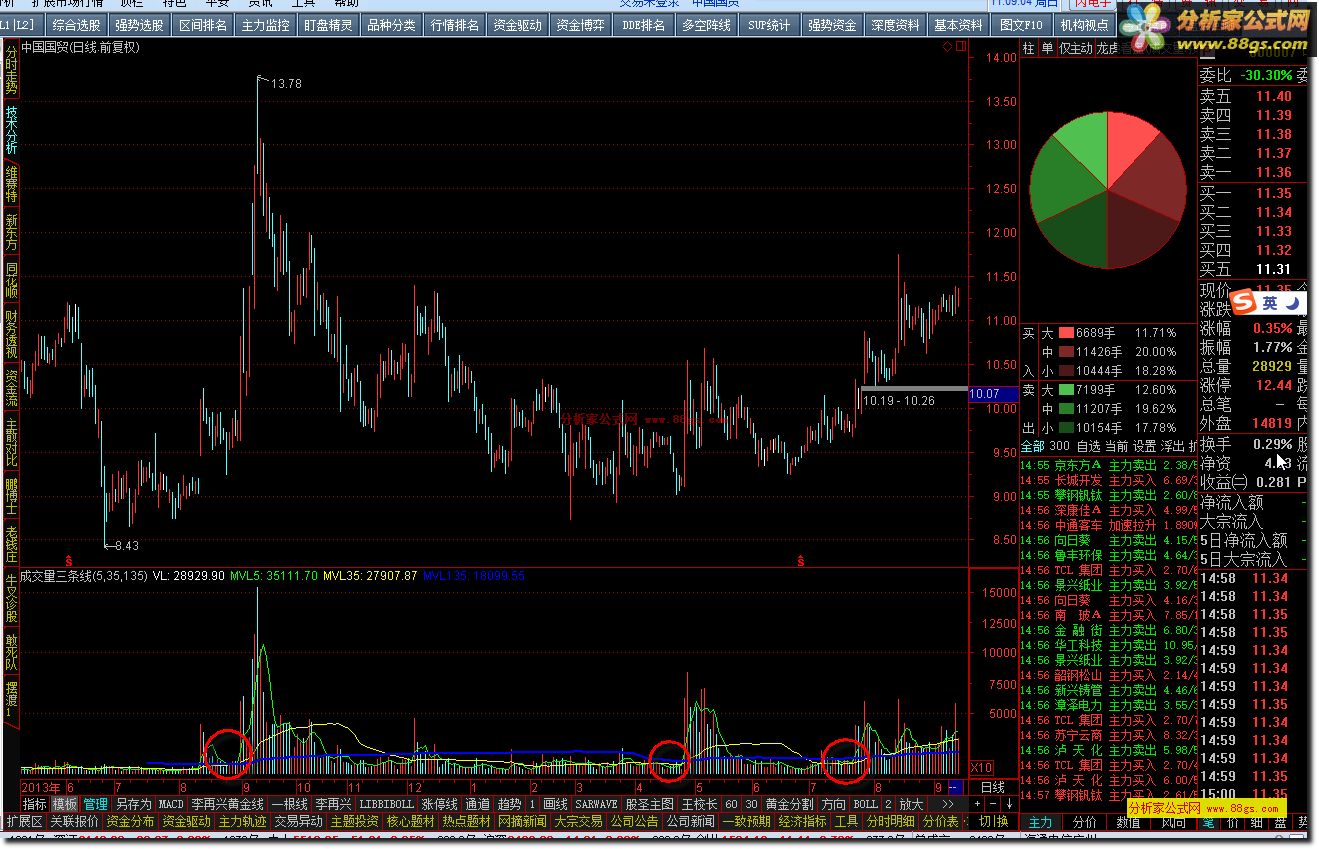Click the Sogou S input method icon
Screen dimensions: 1319x849
[x=1243, y=303]
